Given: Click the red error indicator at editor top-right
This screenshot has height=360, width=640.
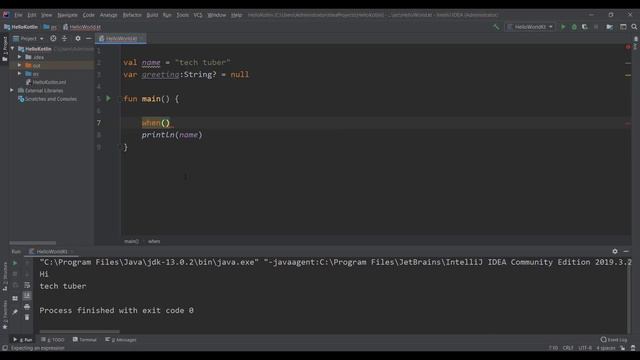Looking at the screenshot, I should click(x=628, y=47).
